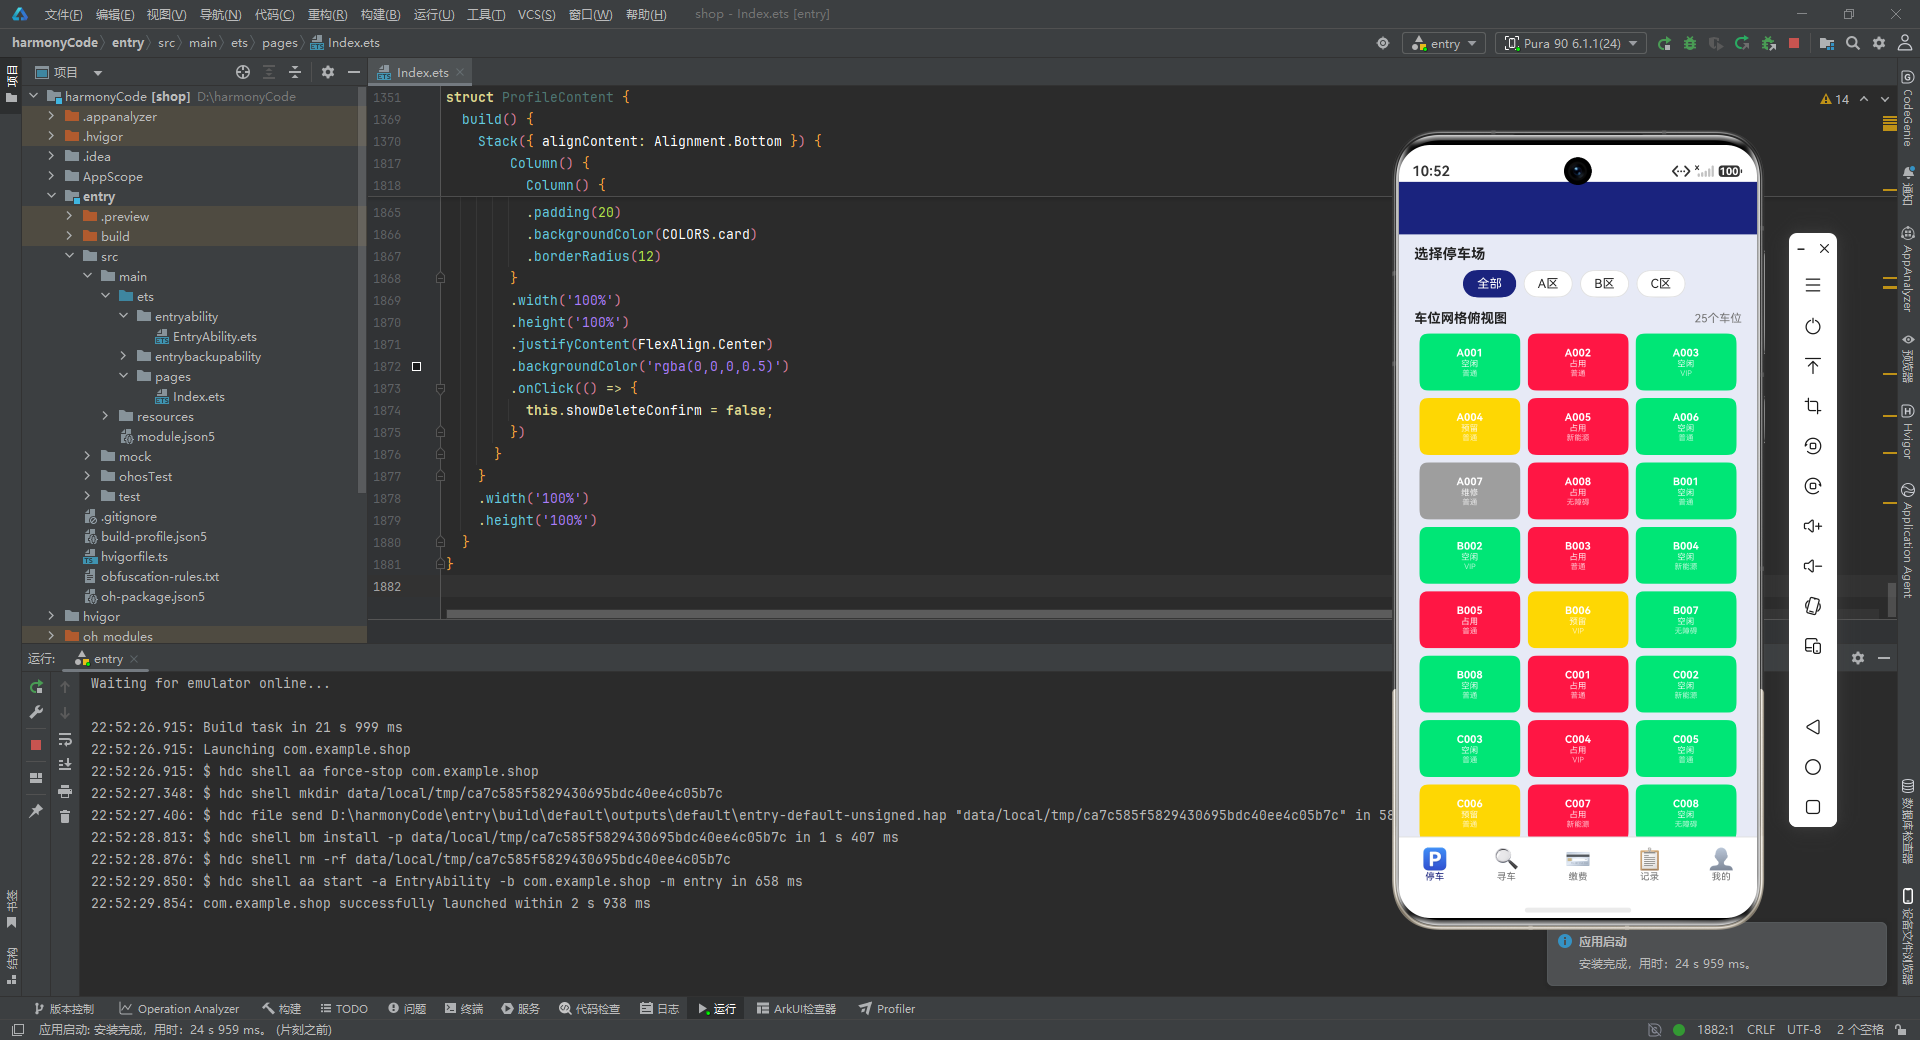
Task: Open IDE settings gear in the top toolbar
Action: point(1879,44)
